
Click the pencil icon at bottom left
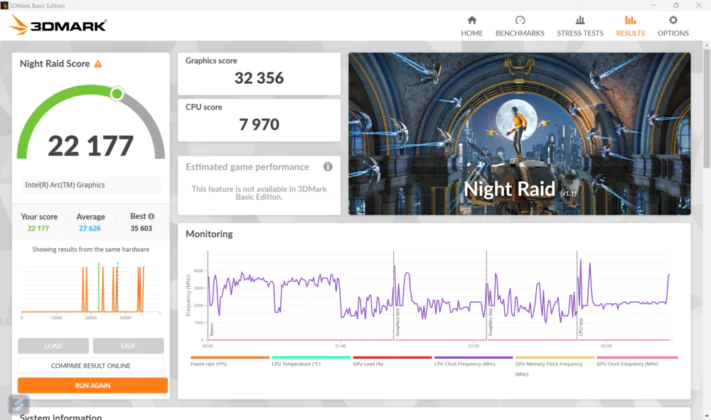19,403
